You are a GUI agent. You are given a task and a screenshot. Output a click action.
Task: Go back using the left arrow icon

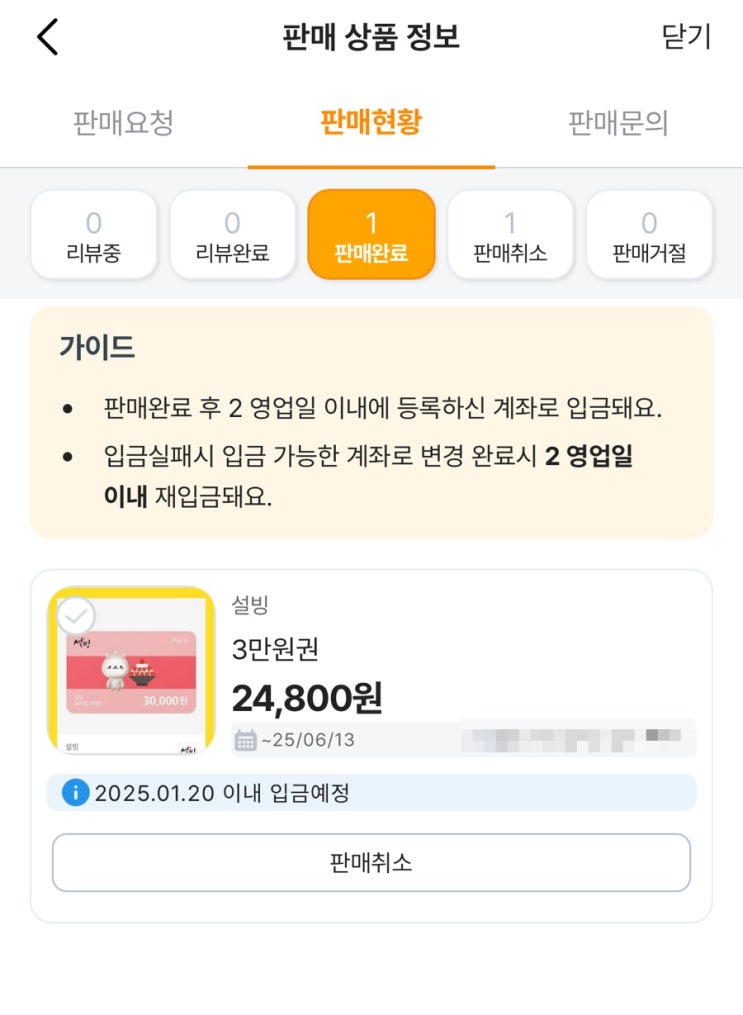pyautogui.click(x=47, y=36)
